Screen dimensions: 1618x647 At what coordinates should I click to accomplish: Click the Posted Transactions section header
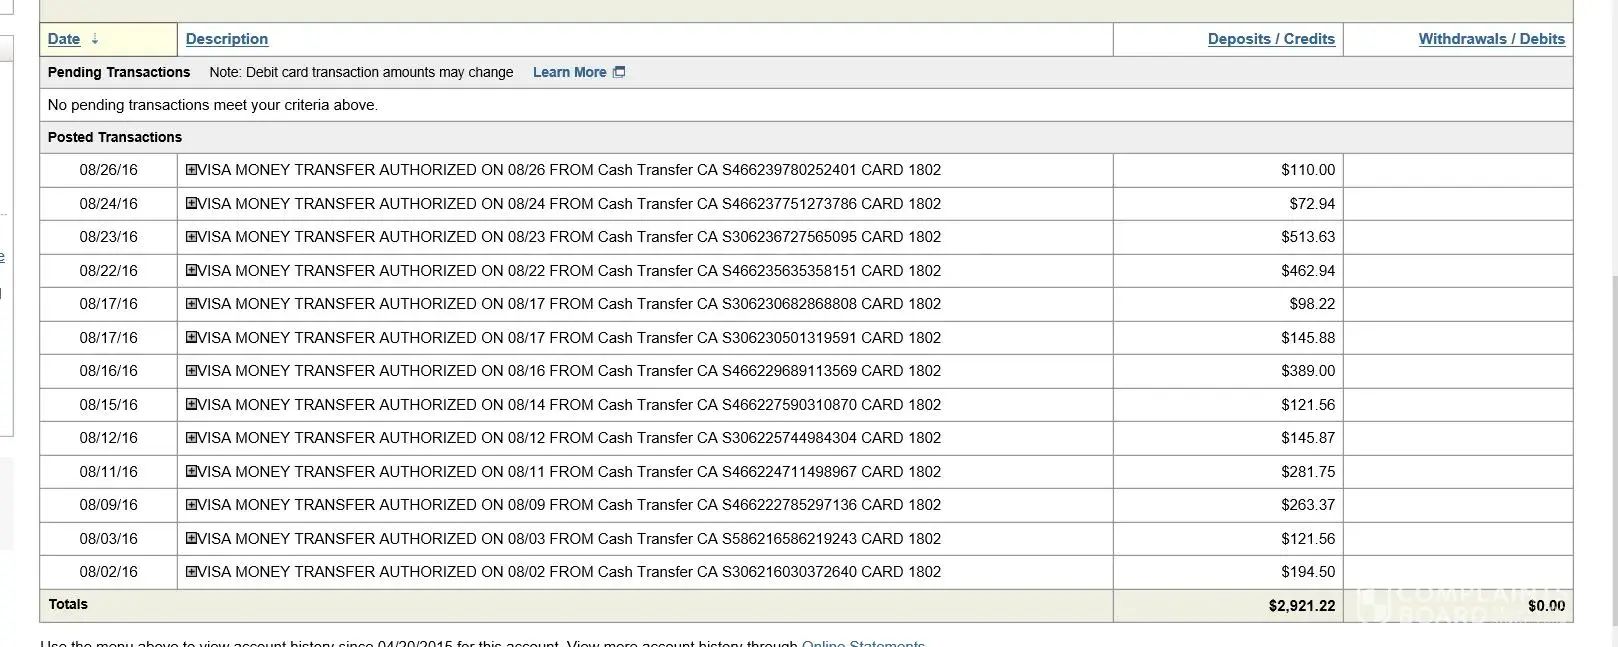pos(115,137)
